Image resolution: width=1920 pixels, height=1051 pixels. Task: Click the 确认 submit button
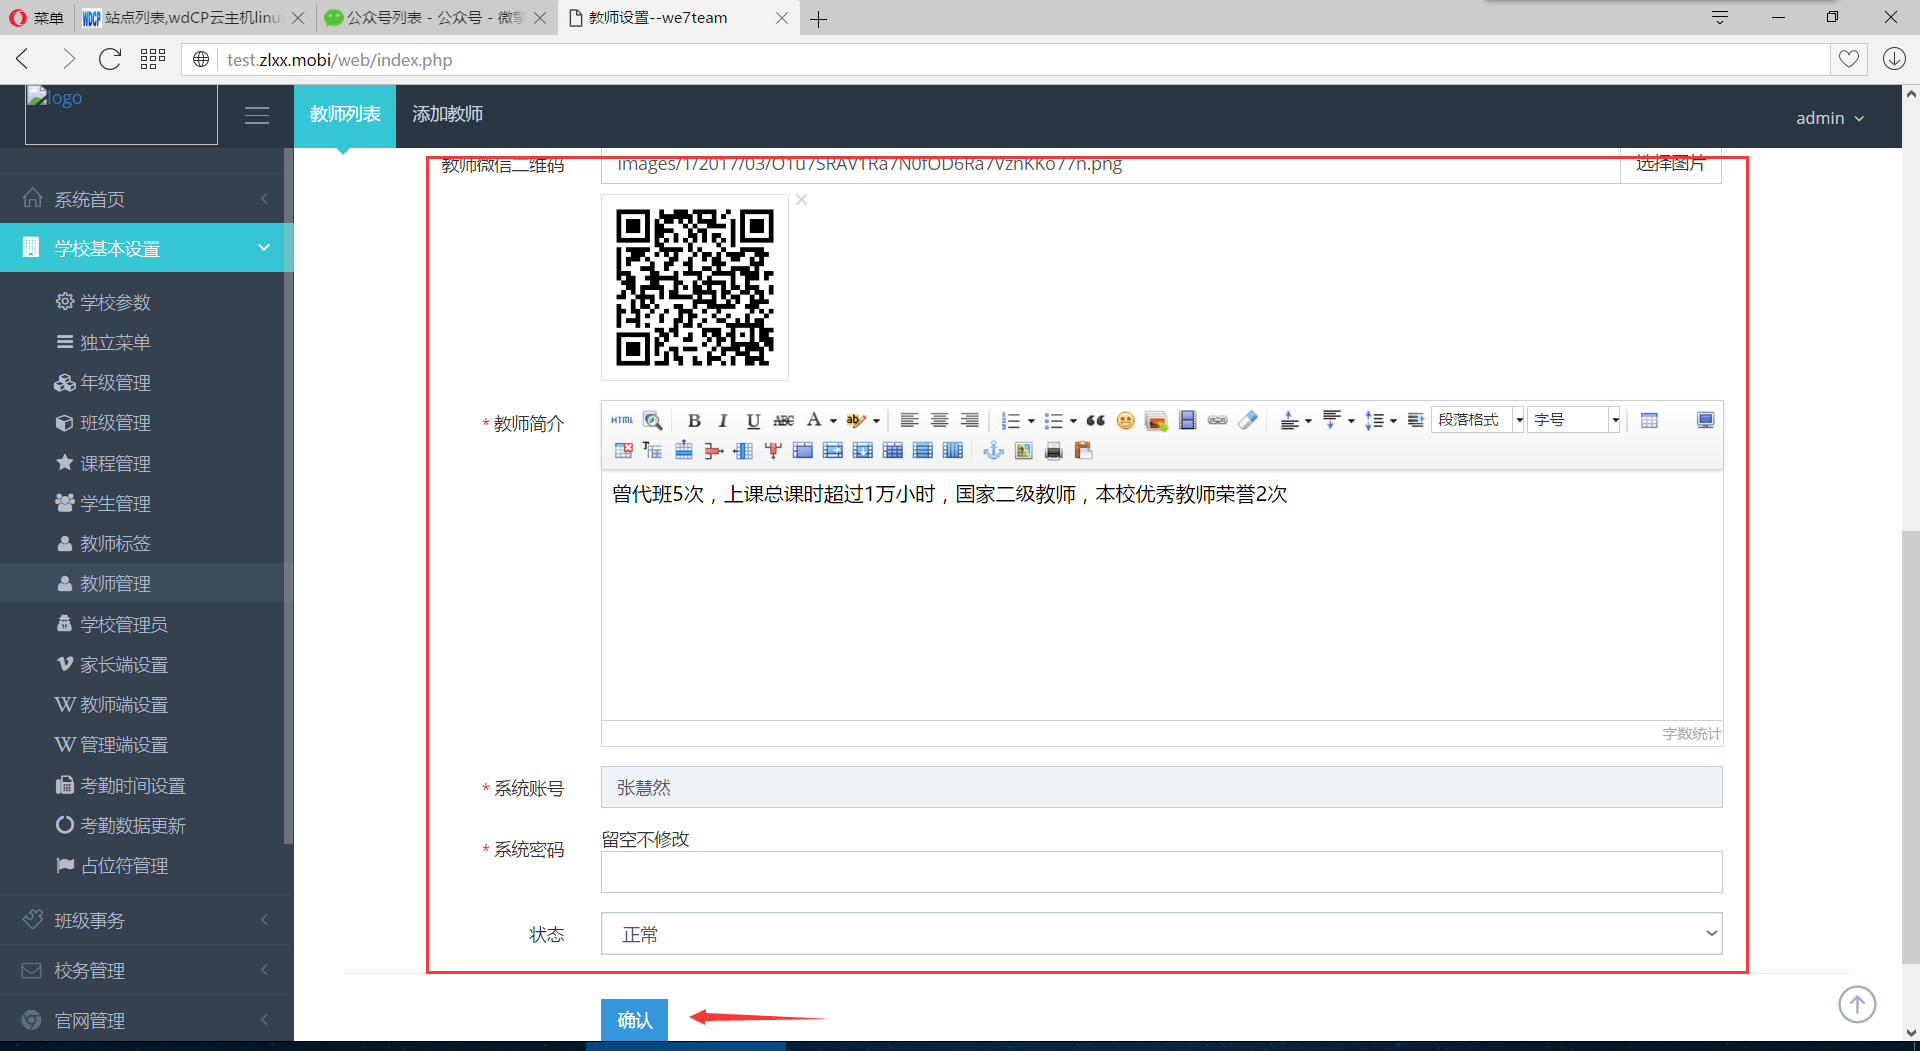coord(634,1020)
